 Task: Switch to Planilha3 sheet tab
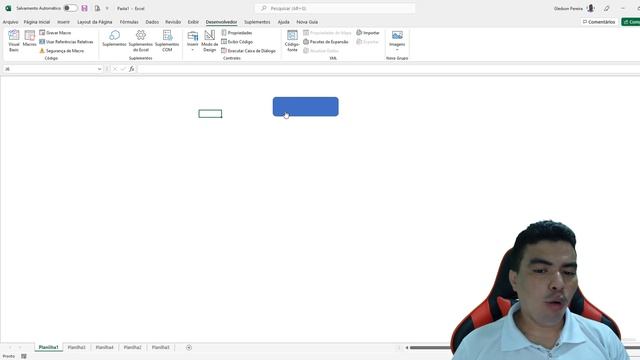77,347
